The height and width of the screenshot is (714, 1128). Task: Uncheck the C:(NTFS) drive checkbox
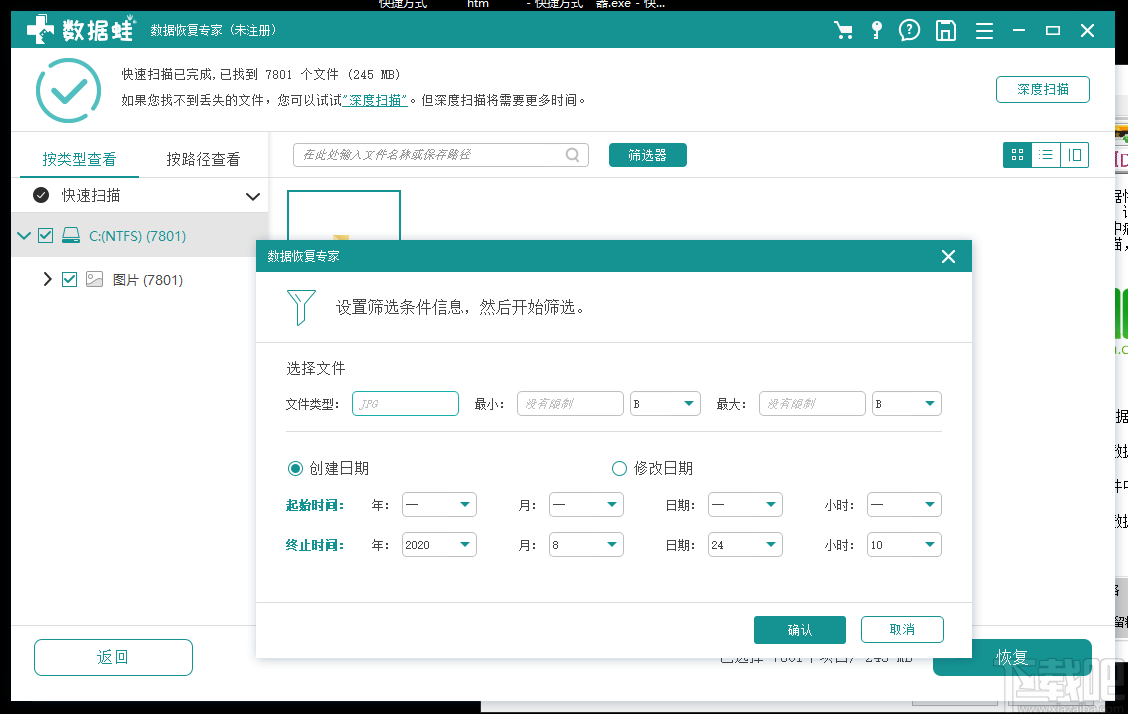point(45,236)
